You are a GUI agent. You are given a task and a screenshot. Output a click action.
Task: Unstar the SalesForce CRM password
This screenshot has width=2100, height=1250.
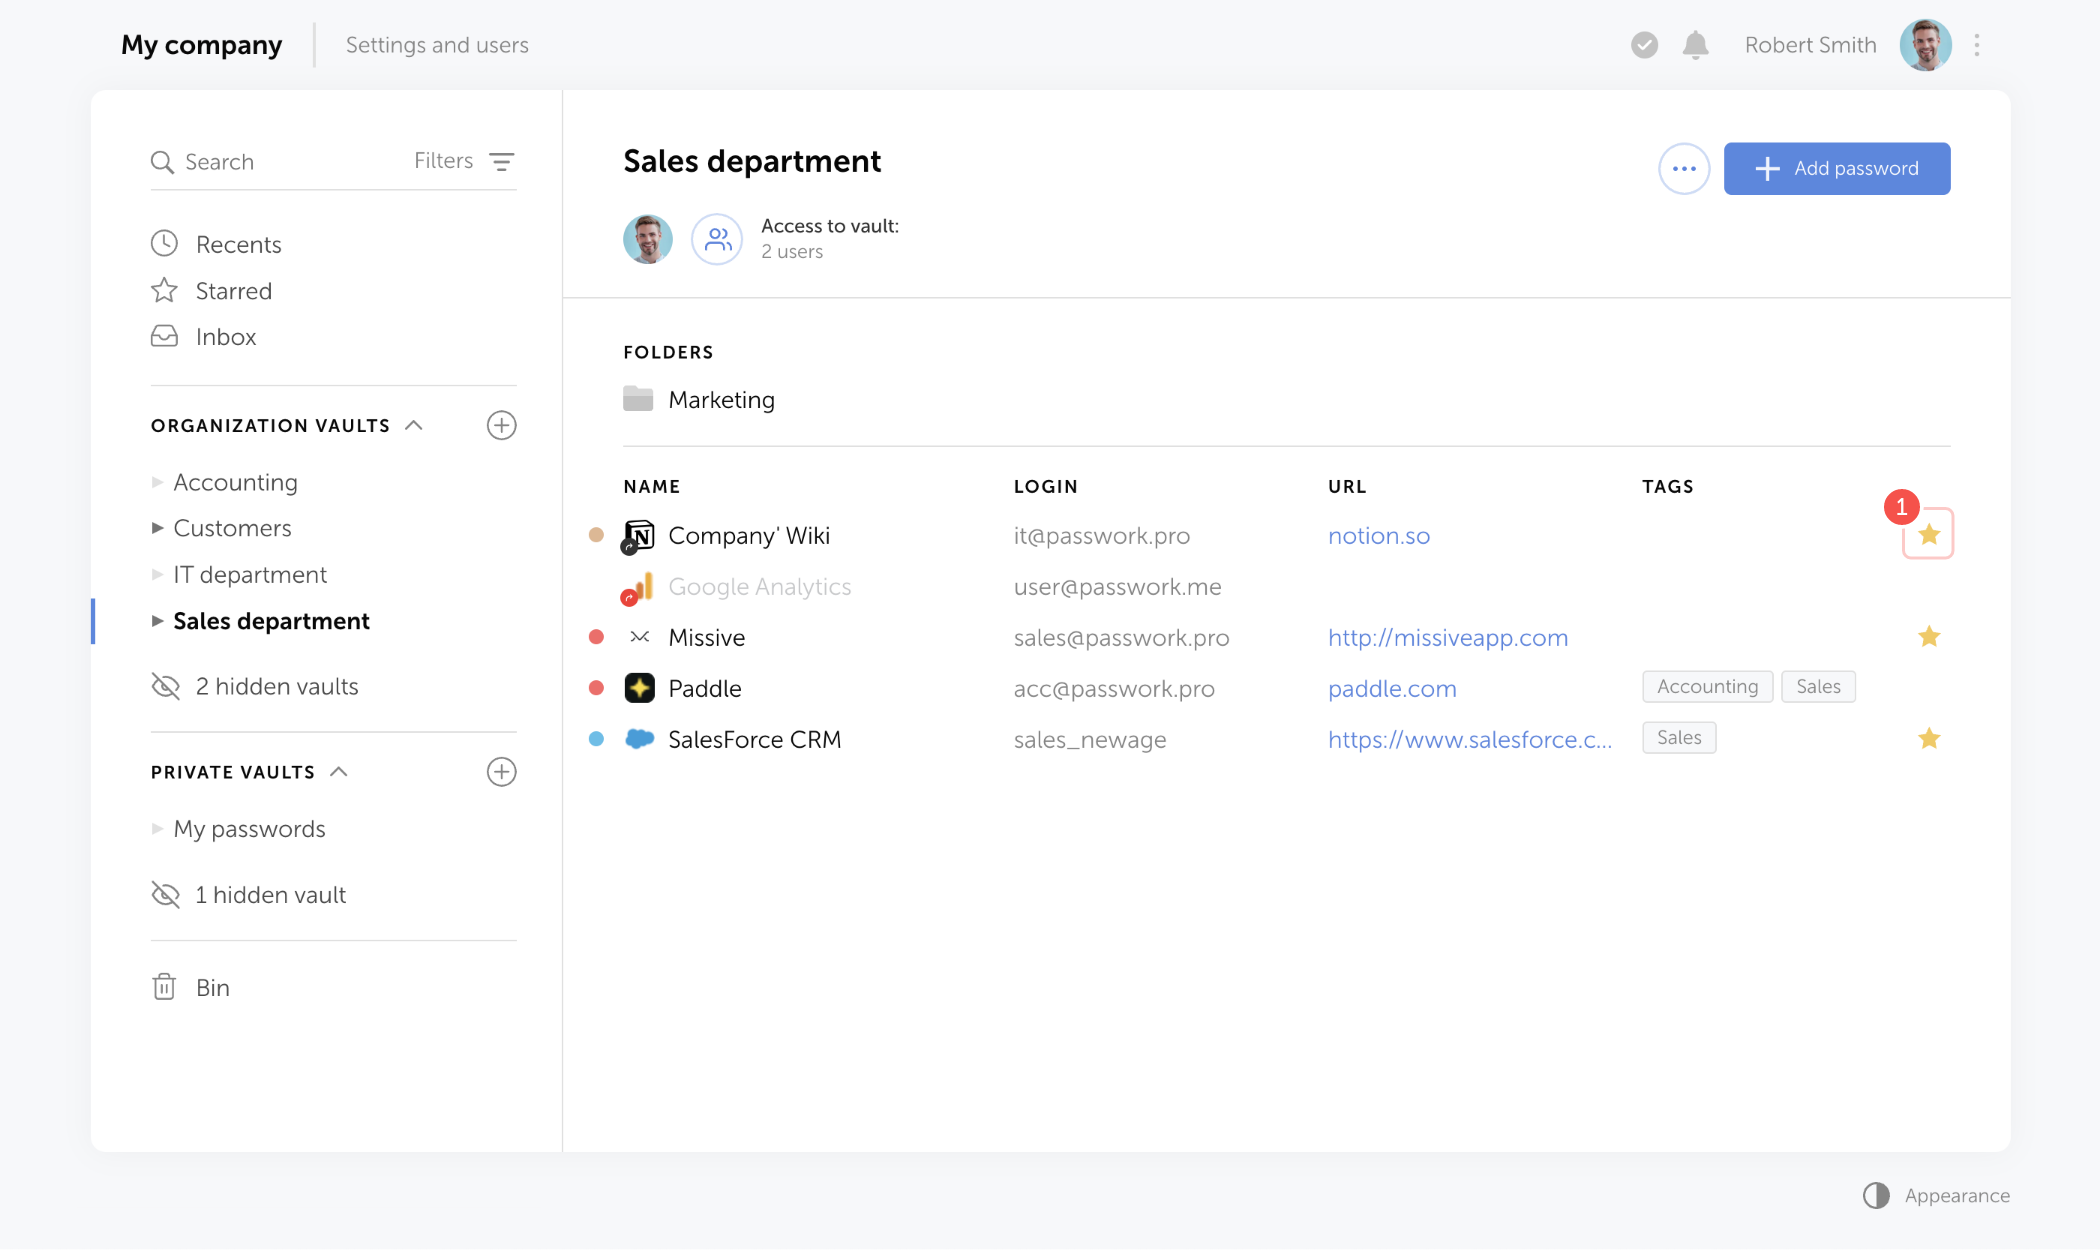[x=1929, y=739]
